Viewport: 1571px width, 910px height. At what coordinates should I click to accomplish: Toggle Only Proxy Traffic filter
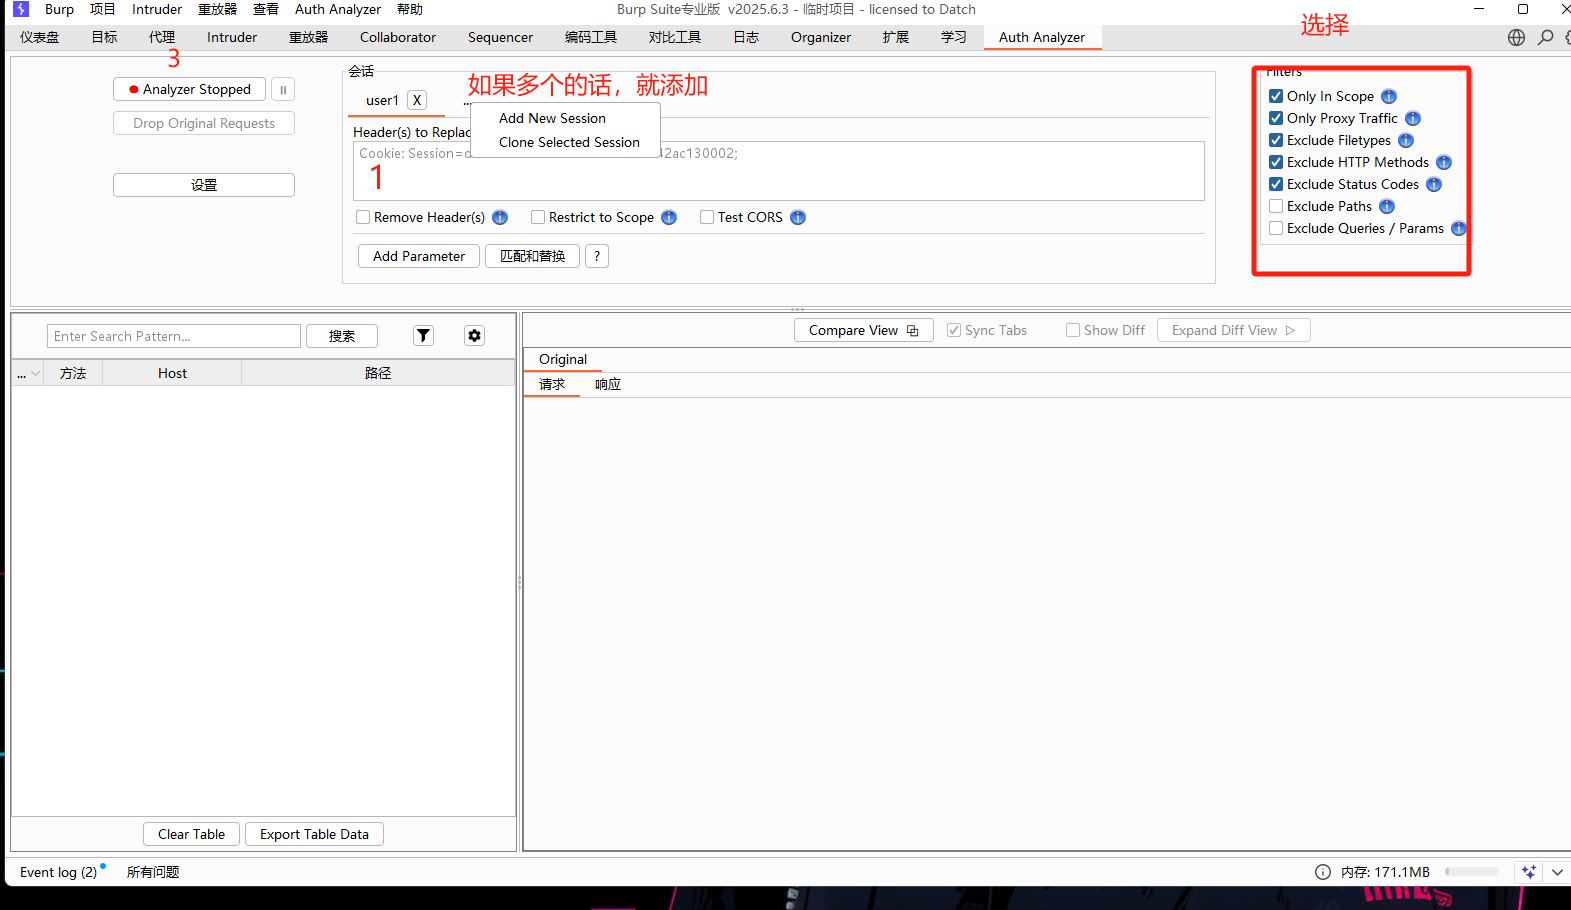[x=1276, y=118]
